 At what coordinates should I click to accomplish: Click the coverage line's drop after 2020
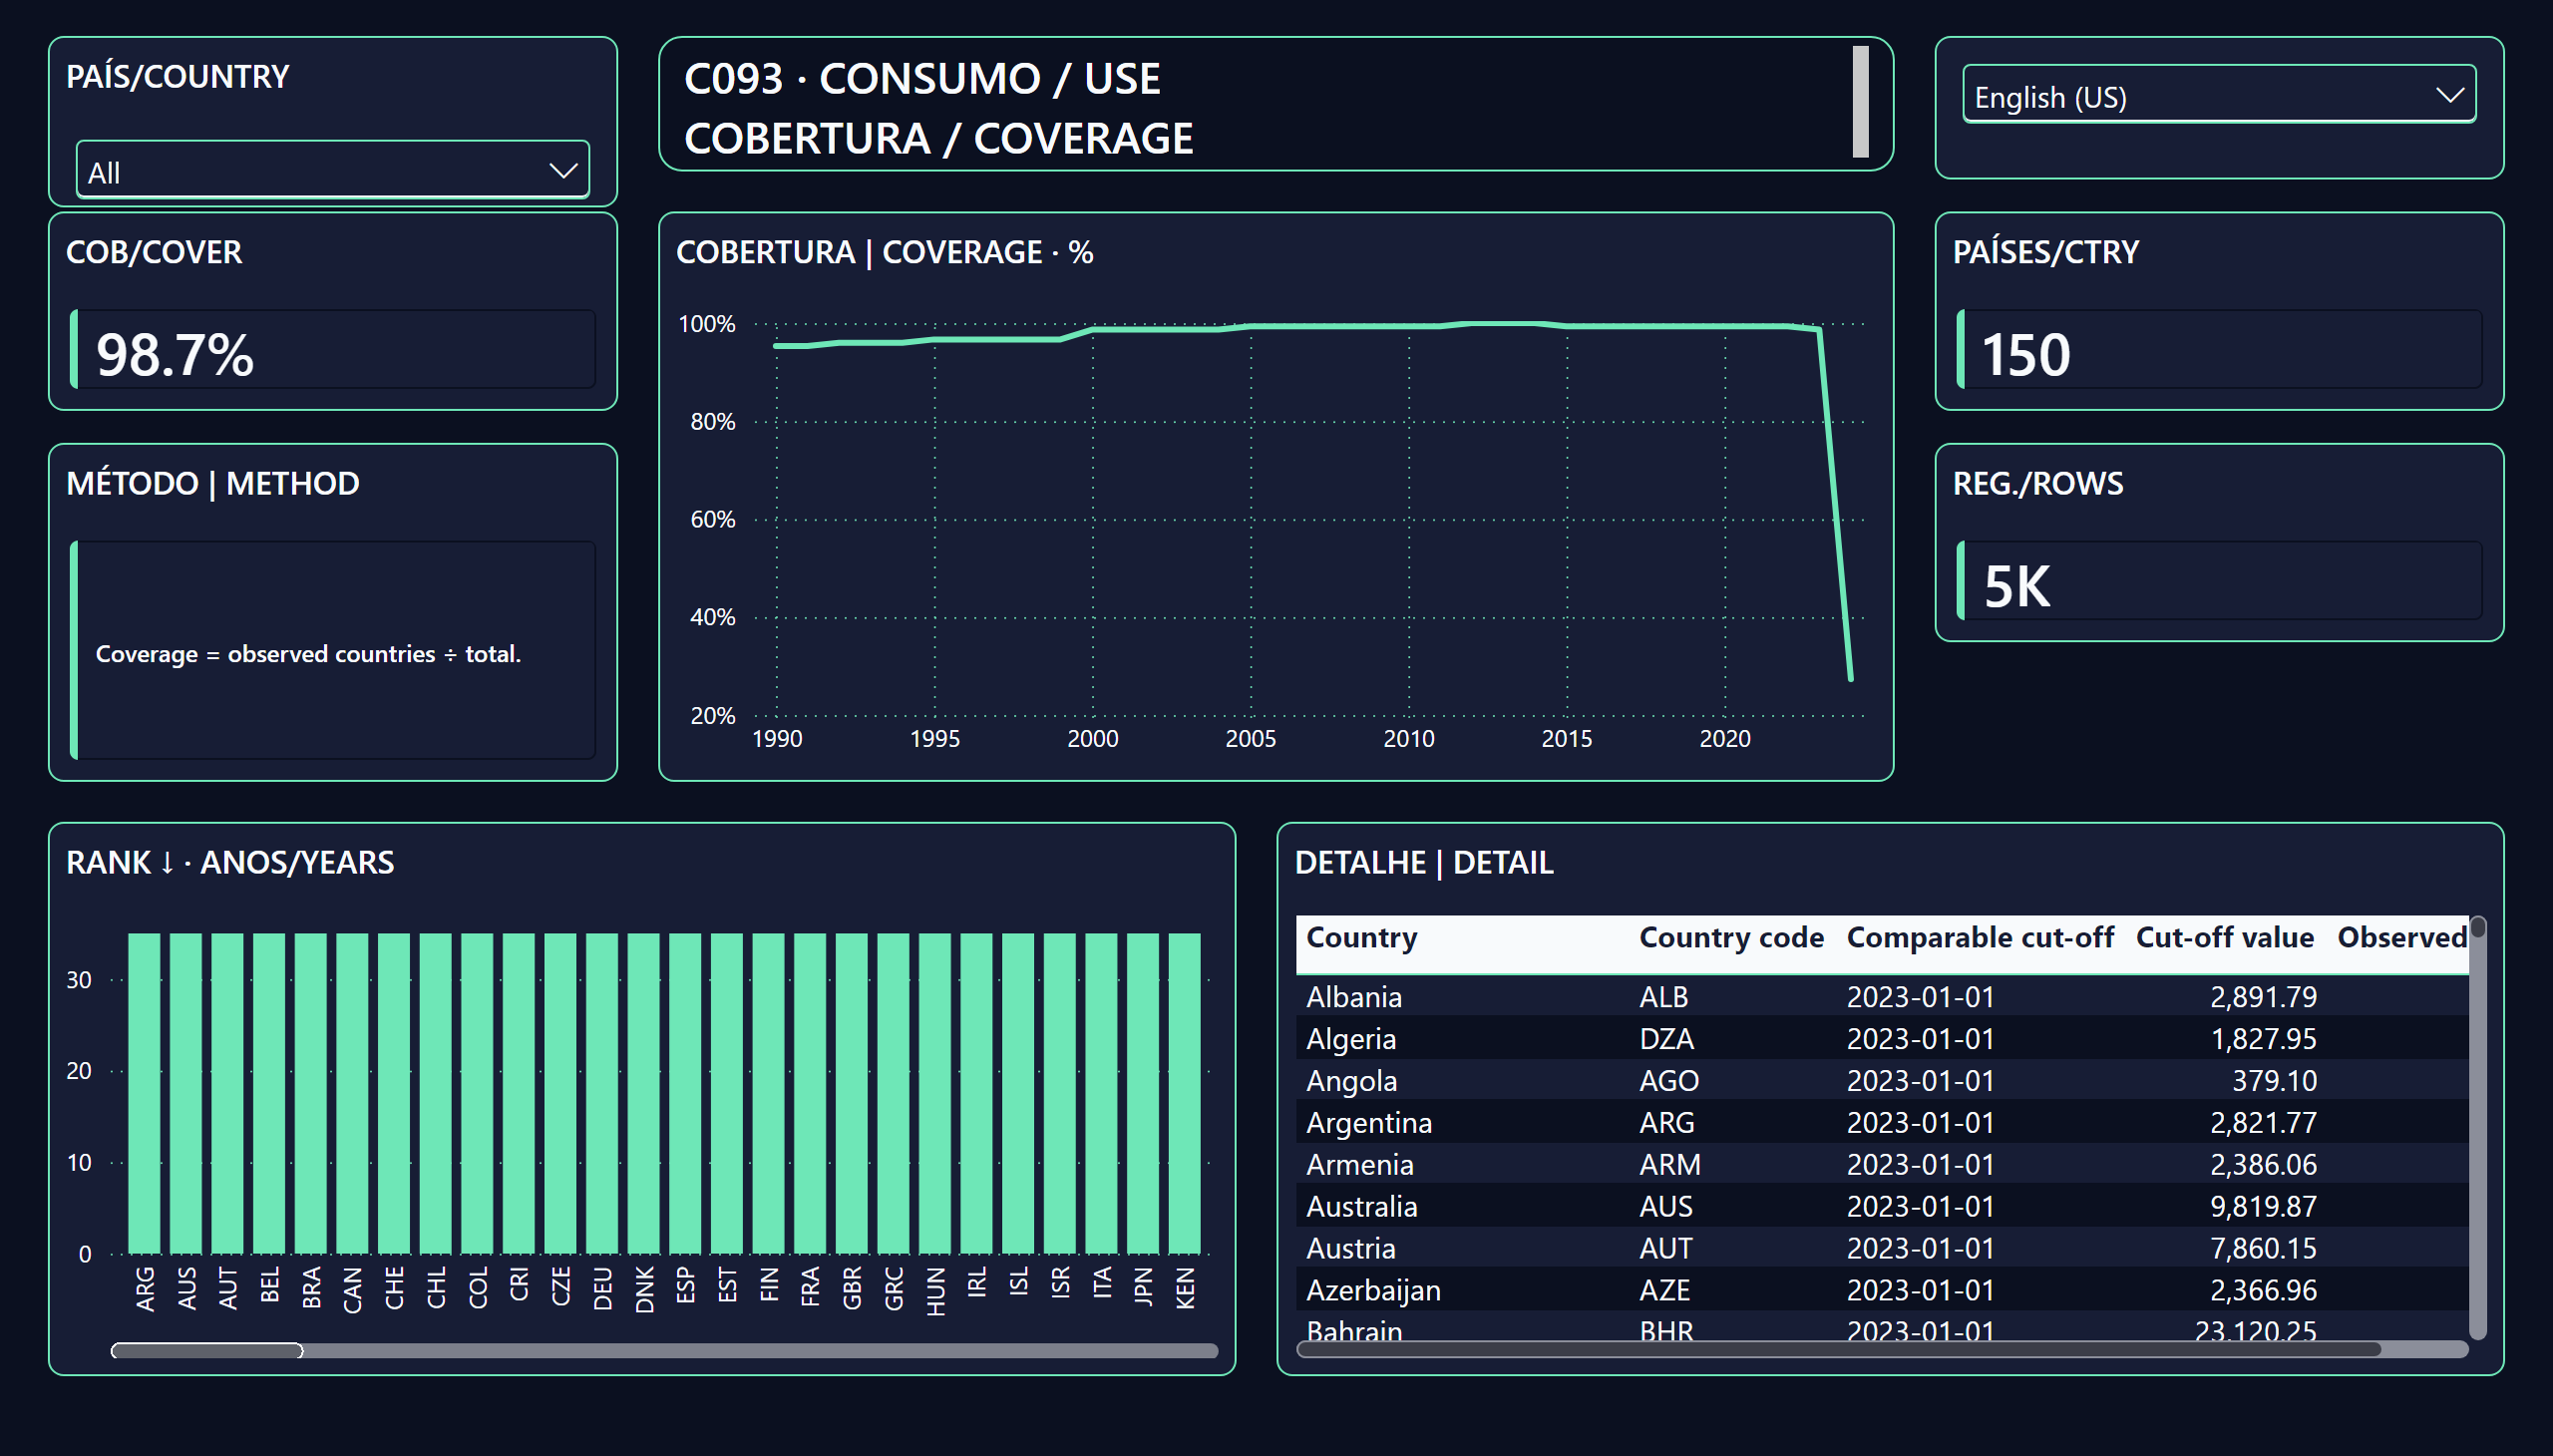pyautogui.click(x=1835, y=505)
